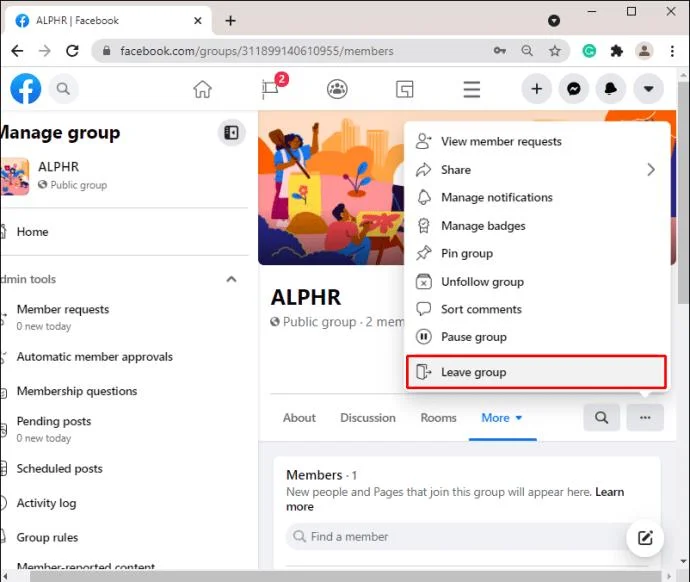Open a new browser tab
Image resolution: width=690 pixels, height=582 pixels.
pos(230,21)
